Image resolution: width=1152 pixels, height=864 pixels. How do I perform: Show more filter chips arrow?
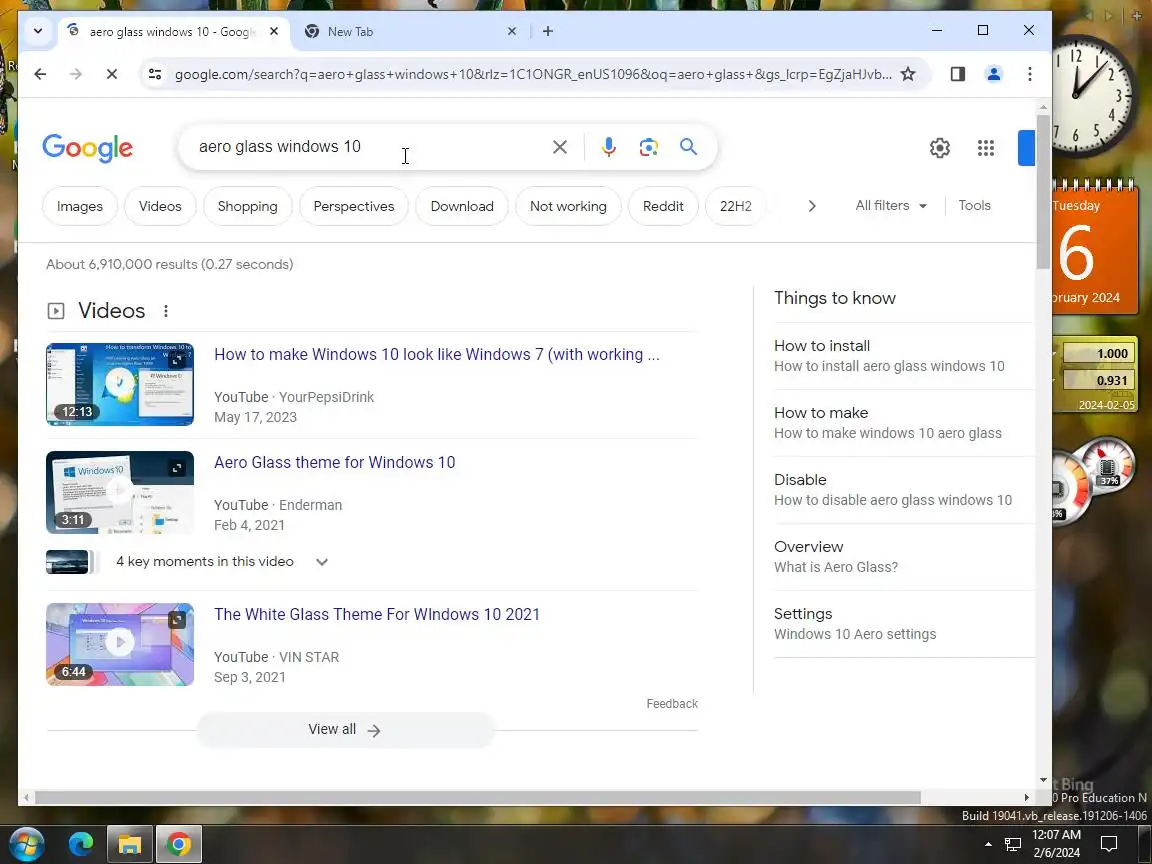coord(811,206)
